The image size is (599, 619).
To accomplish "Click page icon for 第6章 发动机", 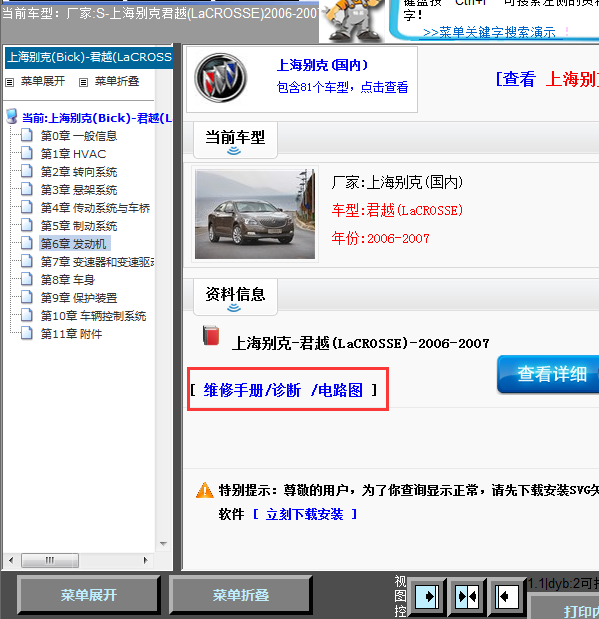I will coord(26,243).
